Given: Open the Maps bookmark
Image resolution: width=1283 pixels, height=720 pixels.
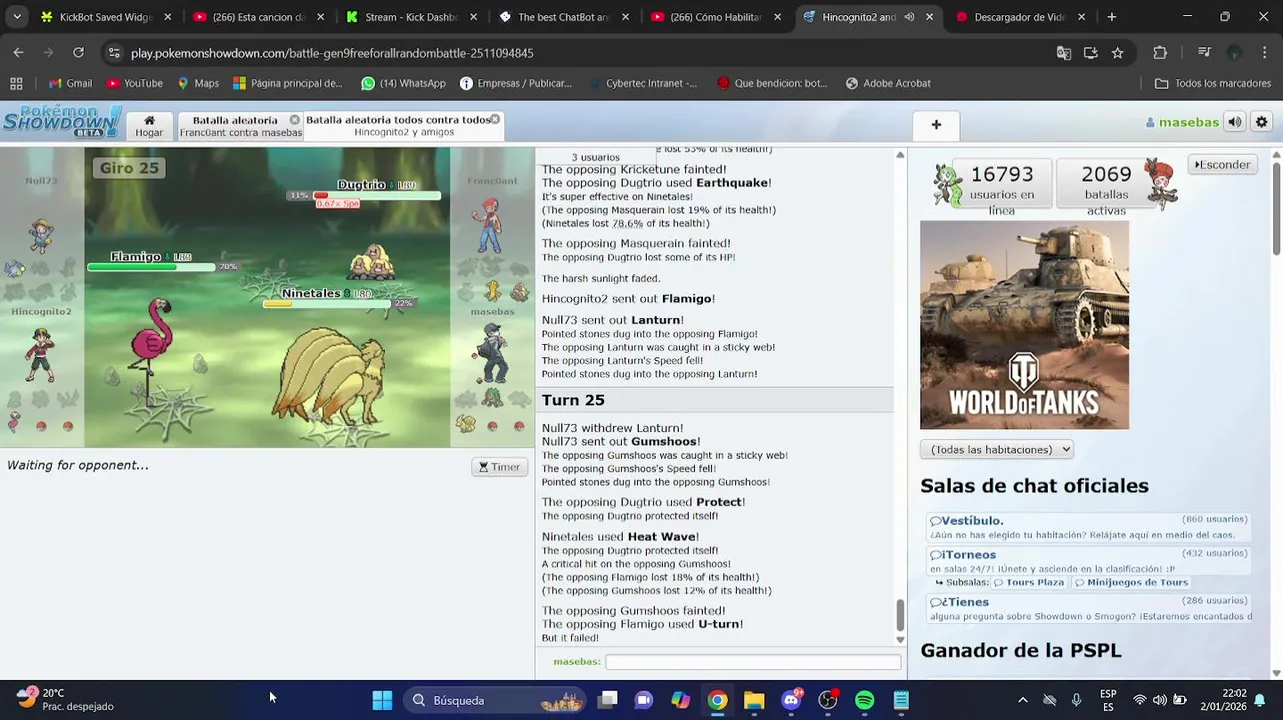Looking at the screenshot, I should pyautogui.click(x=198, y=83).
